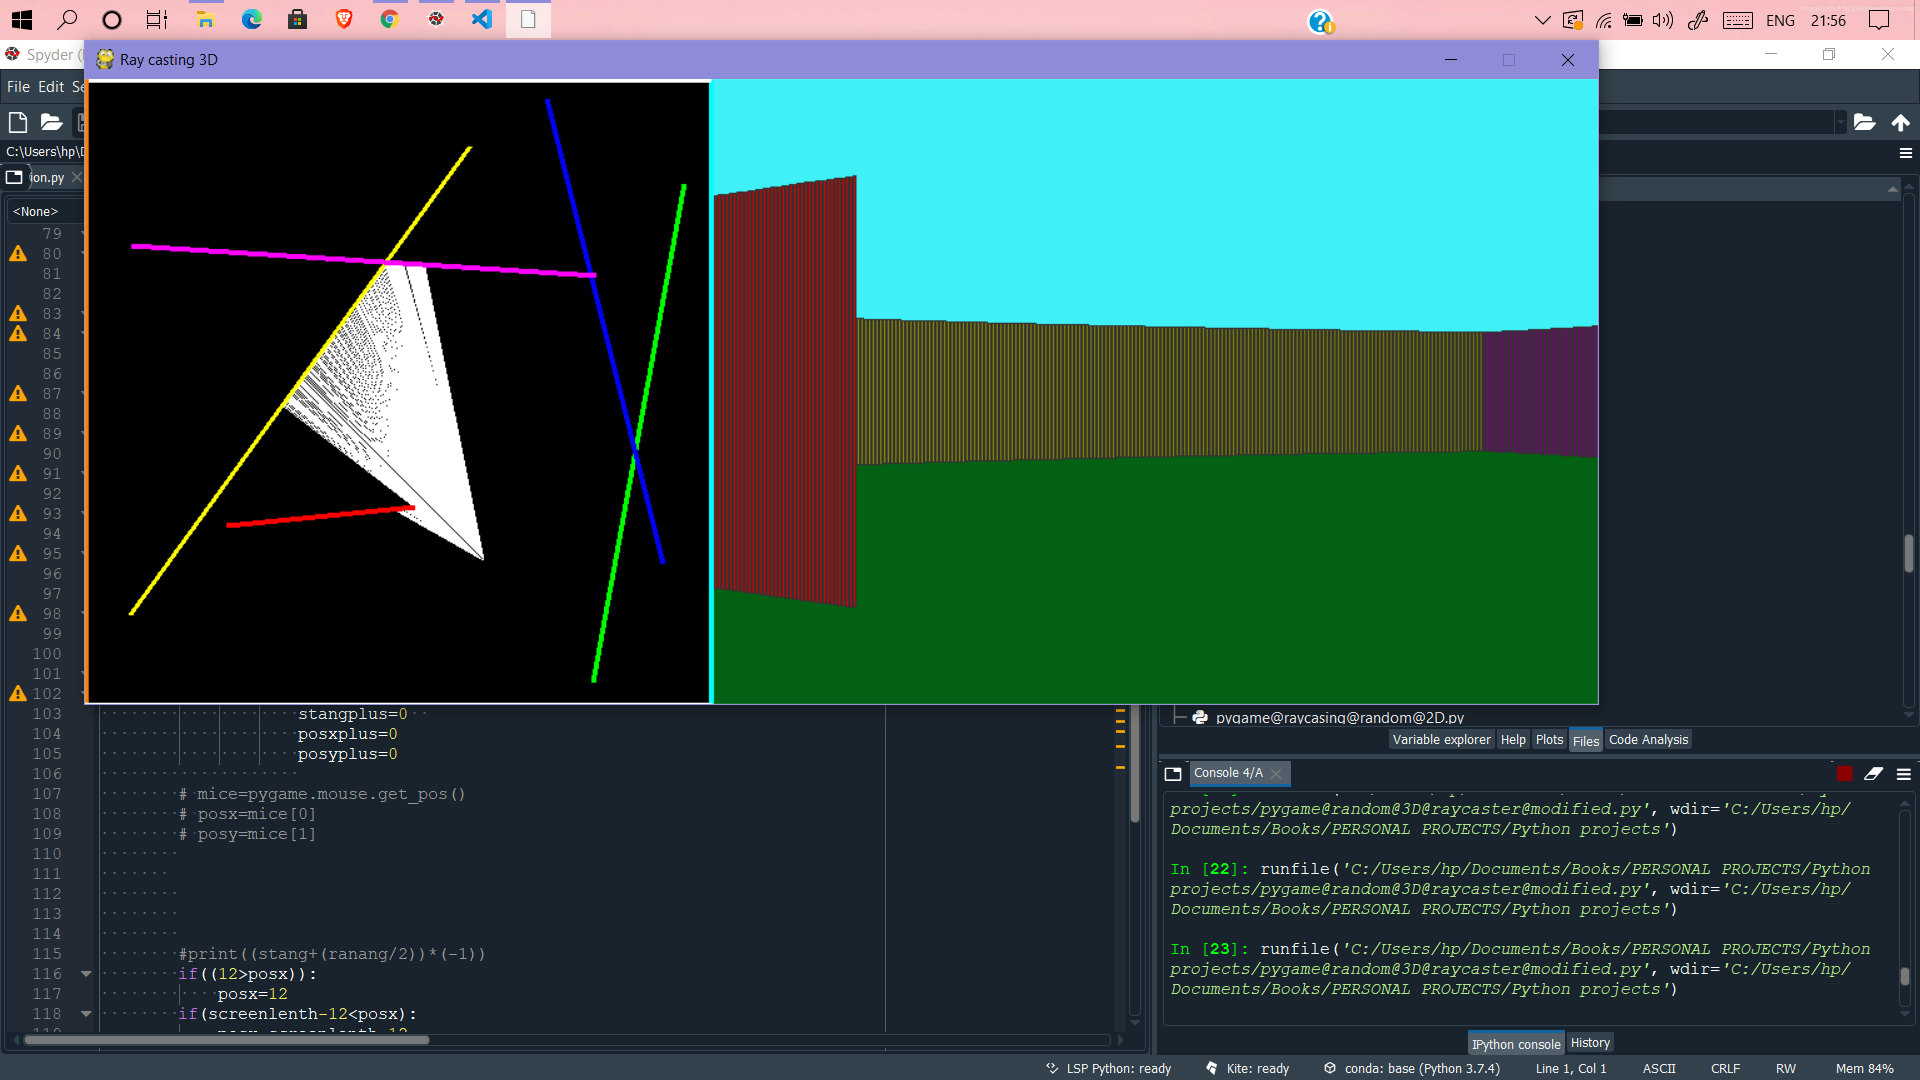
Task: Switch to the Code Analysis tab
Action: point(1648,740)
